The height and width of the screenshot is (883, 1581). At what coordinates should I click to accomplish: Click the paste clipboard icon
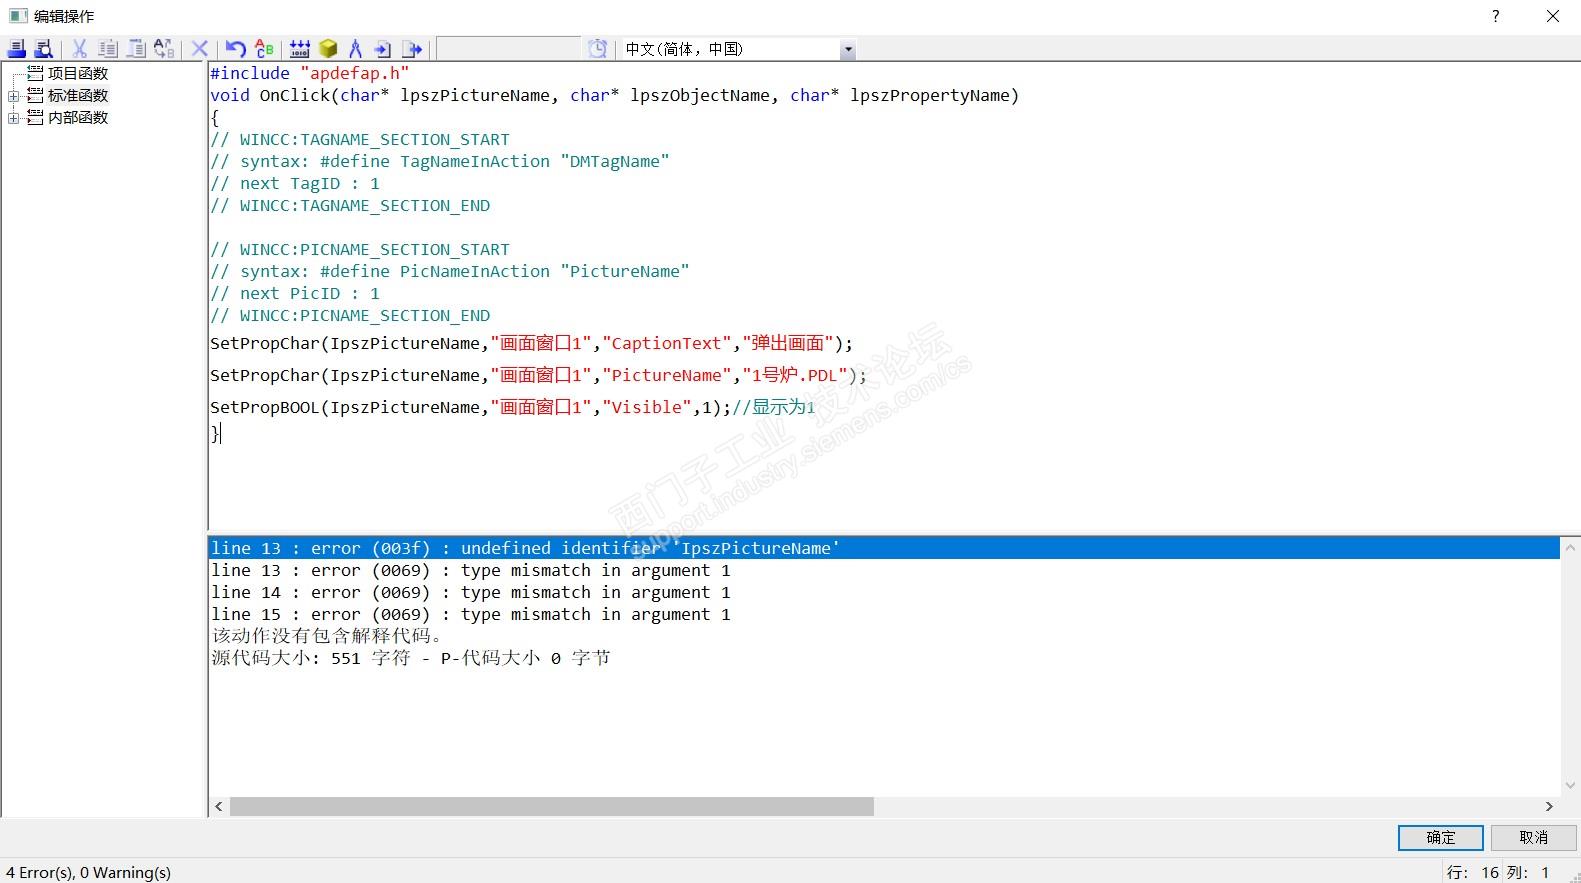(136, 49)
